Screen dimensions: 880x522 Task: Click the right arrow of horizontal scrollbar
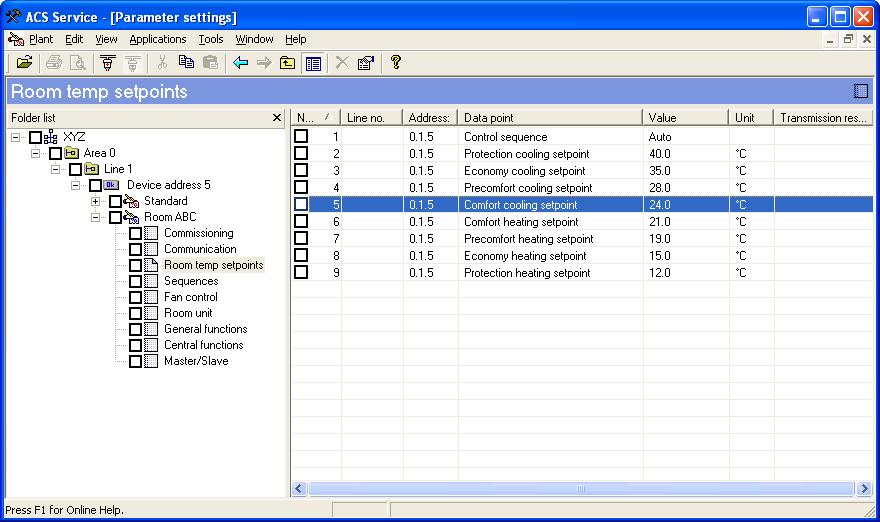pos(864,488)
